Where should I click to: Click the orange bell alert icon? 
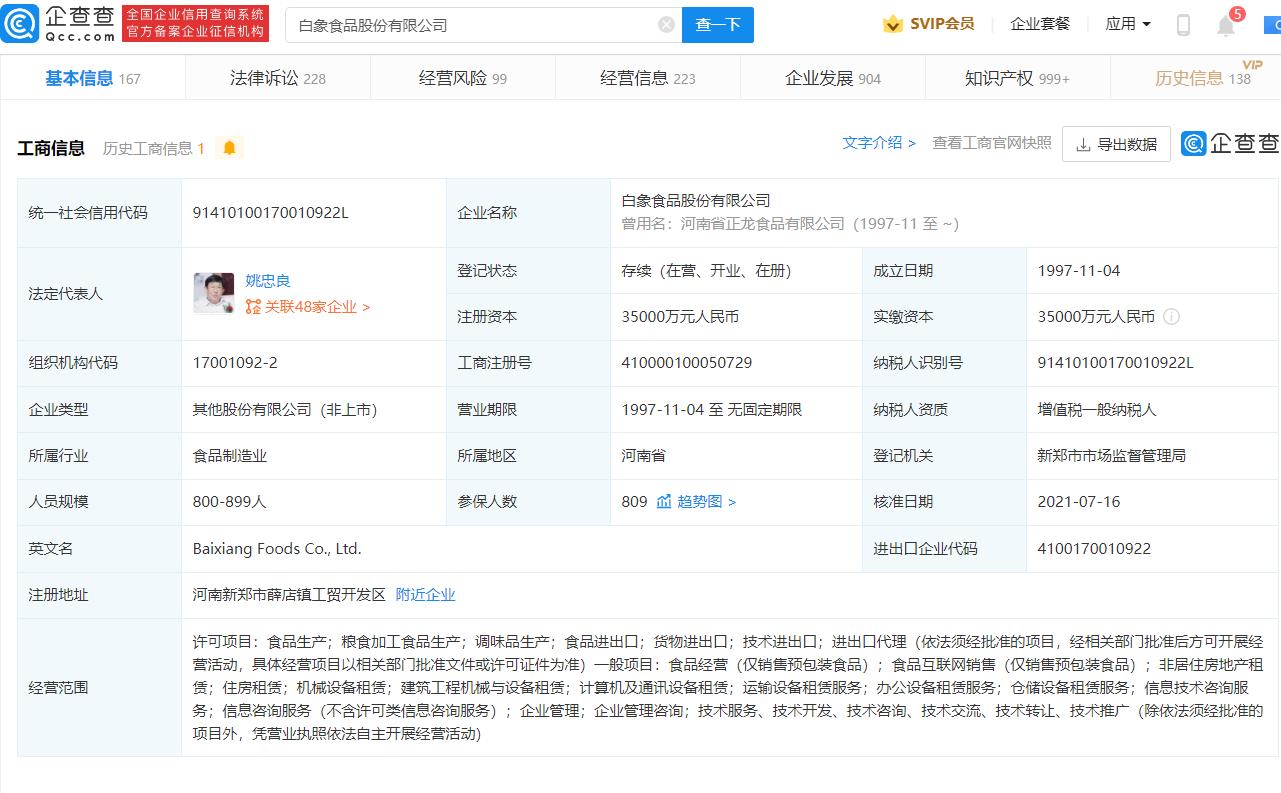(229, 148)
